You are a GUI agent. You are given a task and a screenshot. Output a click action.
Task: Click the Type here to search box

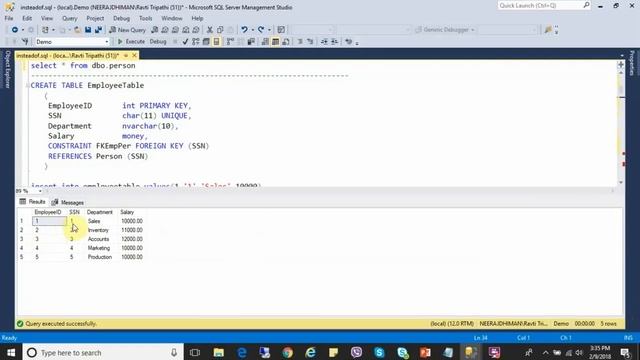click(104, 352)
